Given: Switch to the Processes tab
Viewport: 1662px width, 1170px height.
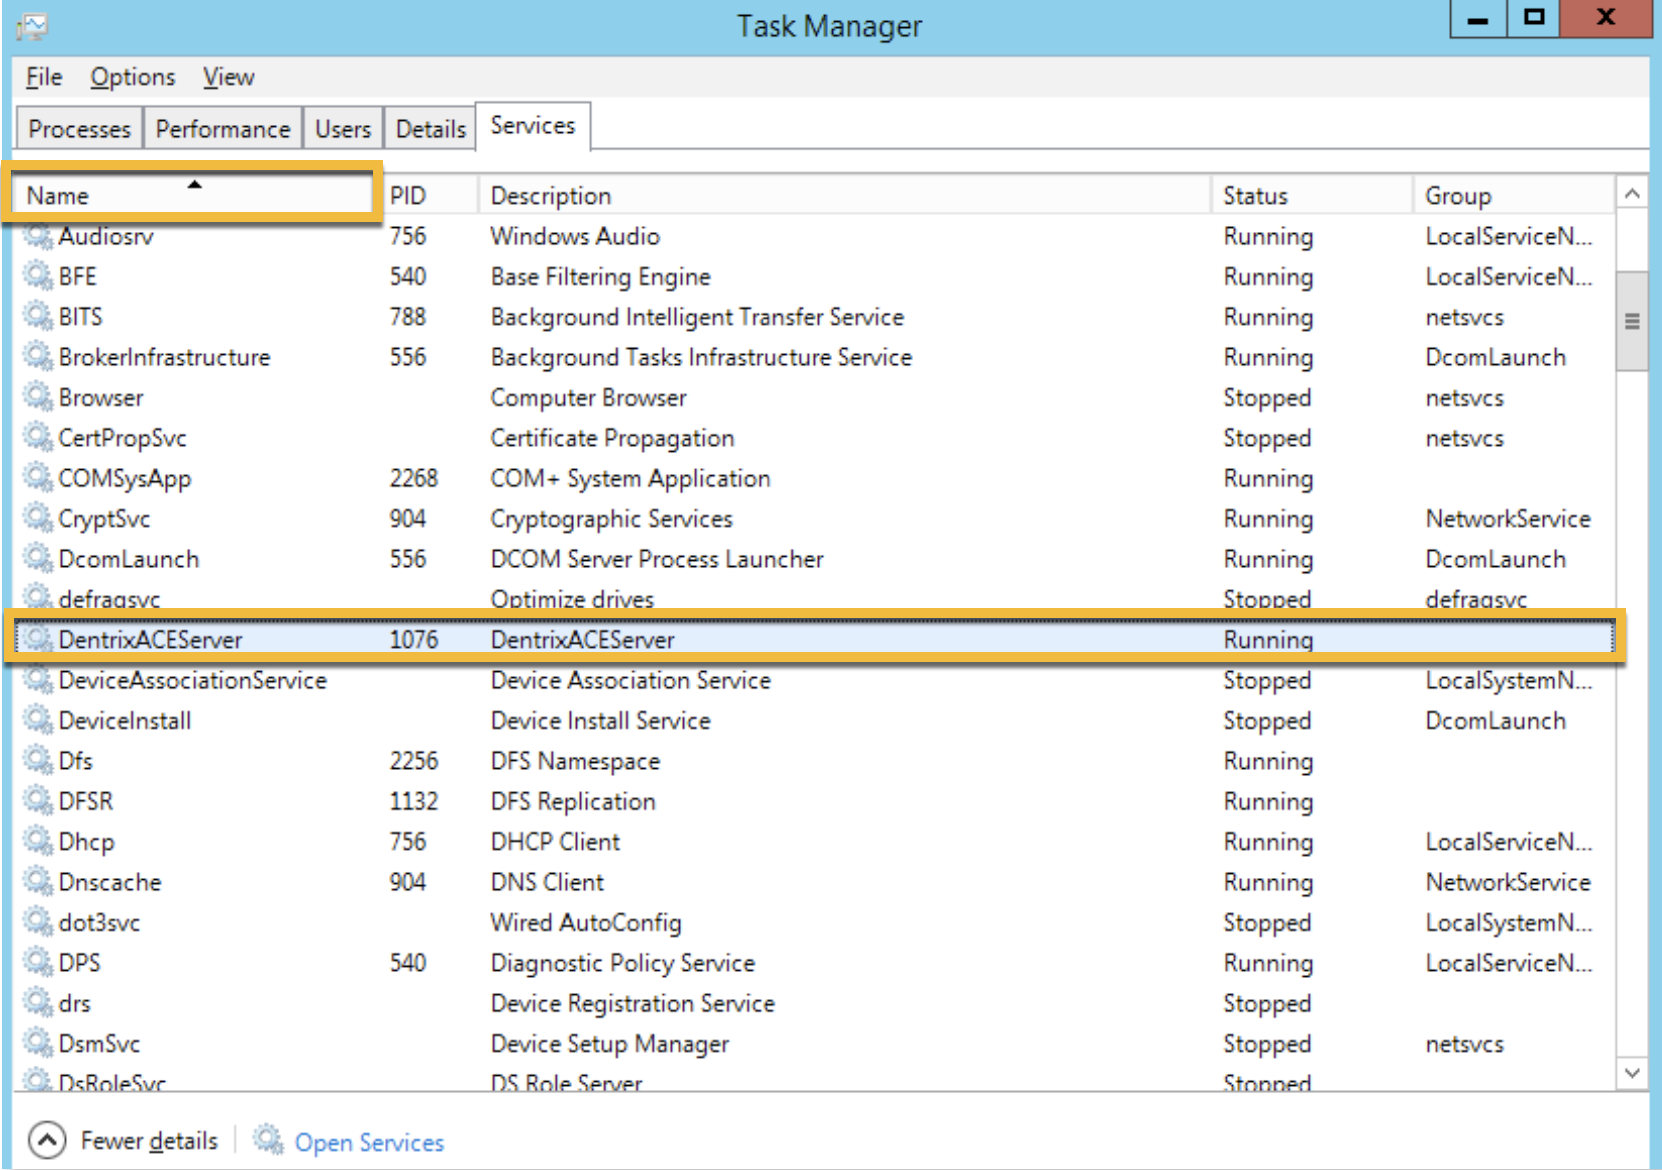Looking at the screenshot, I should [80, 129].
